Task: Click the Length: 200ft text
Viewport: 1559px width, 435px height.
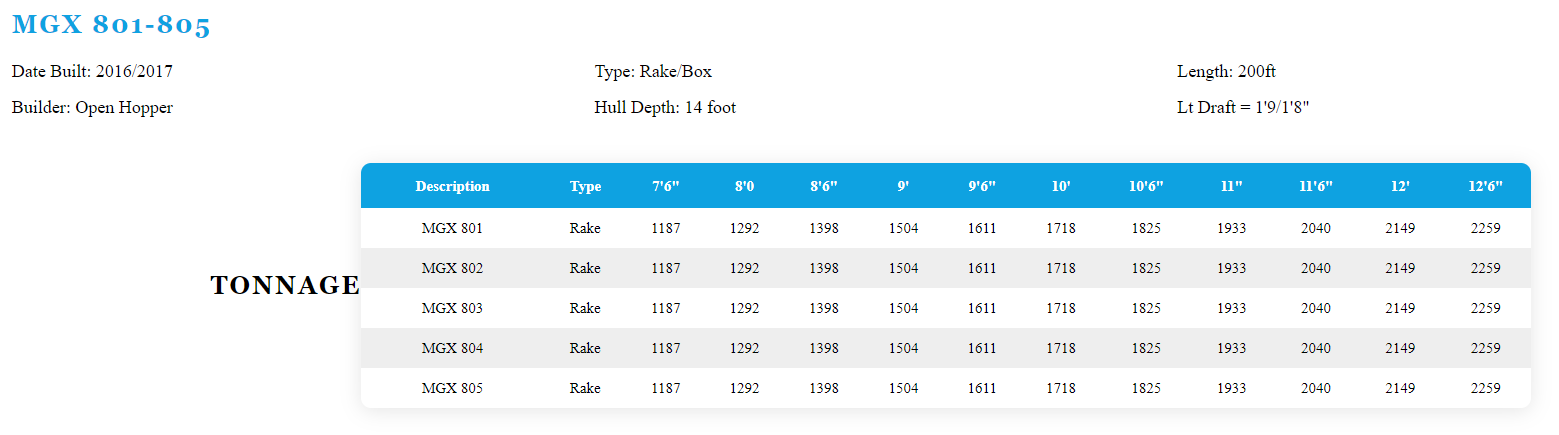Action: [1226, 72]
